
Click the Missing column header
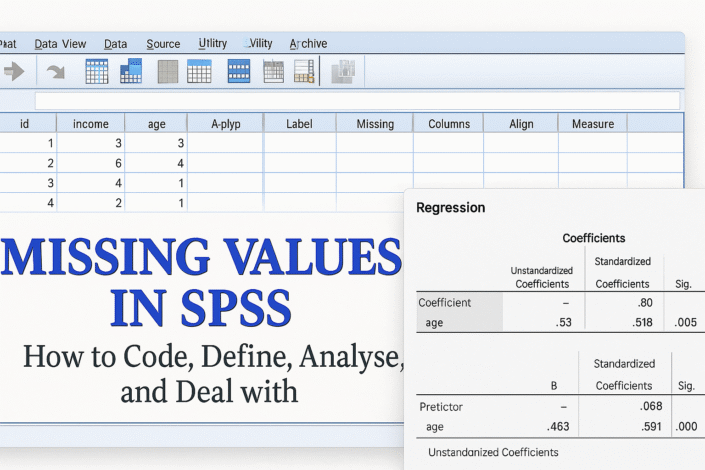pyautogui.click(x=375, y=124)
